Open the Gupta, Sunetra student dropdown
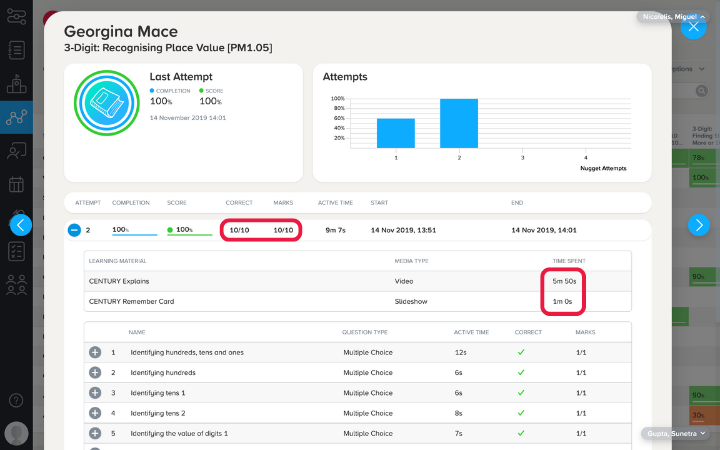 point(675,433)
